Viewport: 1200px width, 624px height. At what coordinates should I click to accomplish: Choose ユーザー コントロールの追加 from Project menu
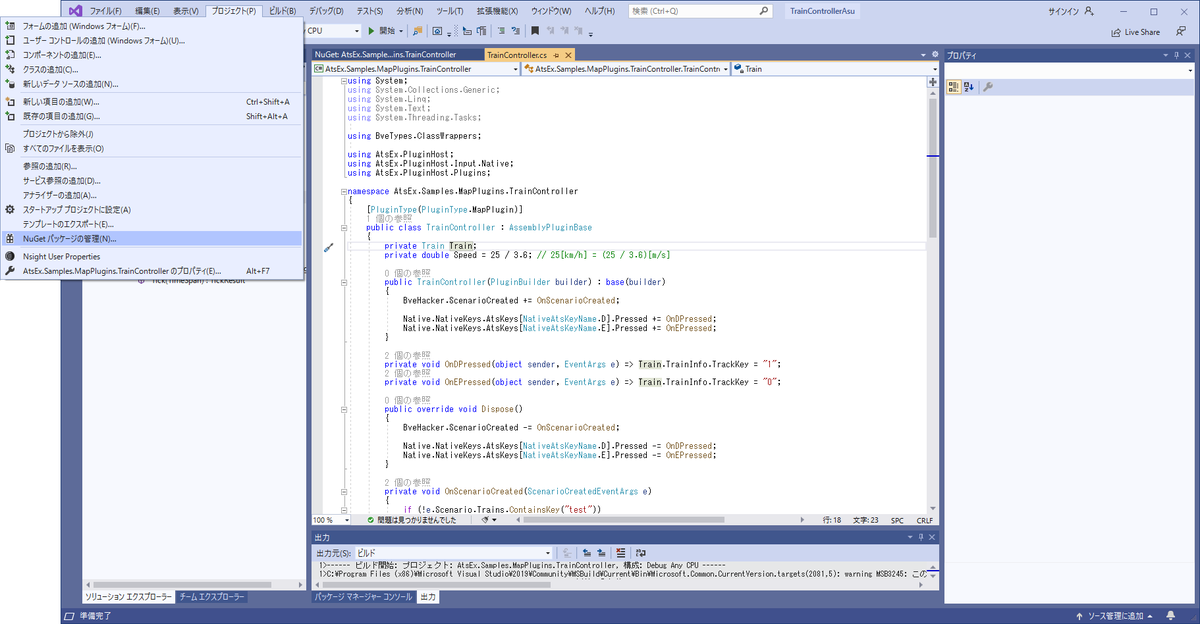pyautogui.click(x=152, y=40)
